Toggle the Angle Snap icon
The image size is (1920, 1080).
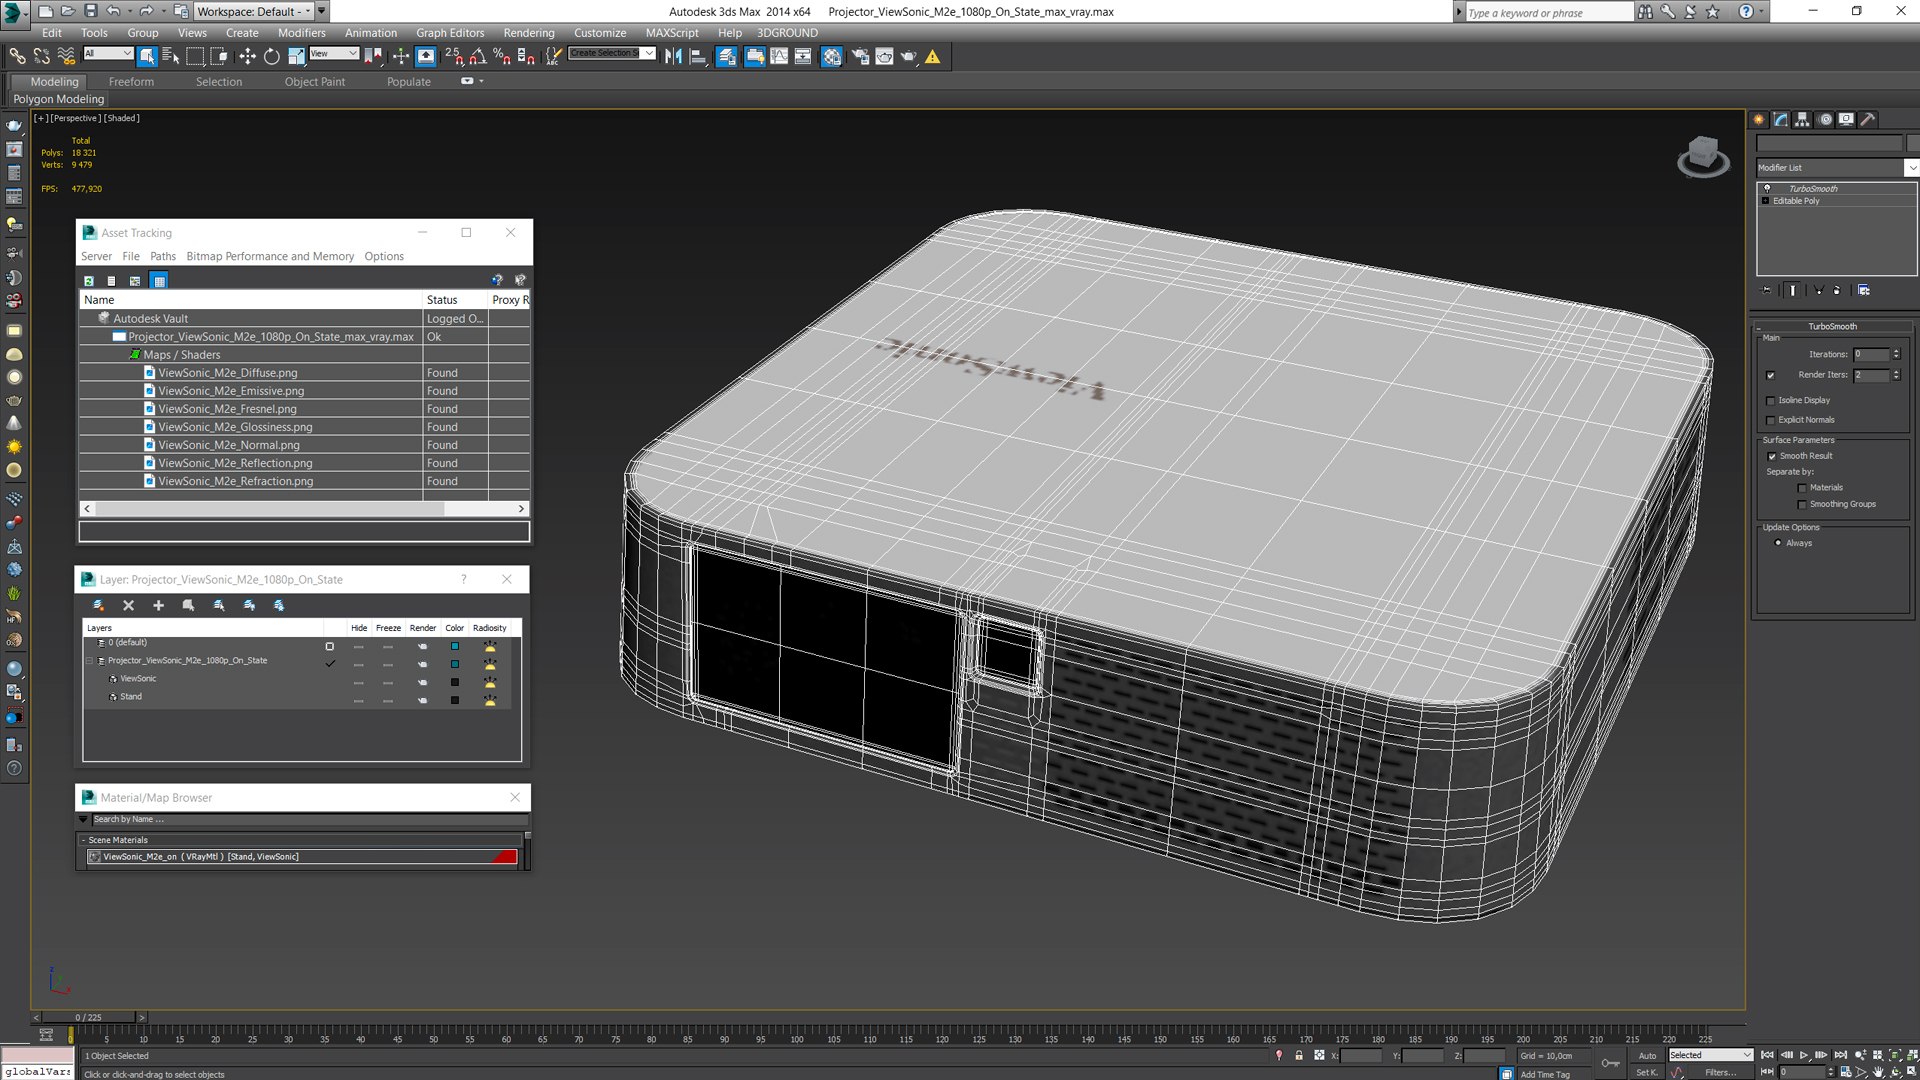pyautogui.click(x=478, y=57)
